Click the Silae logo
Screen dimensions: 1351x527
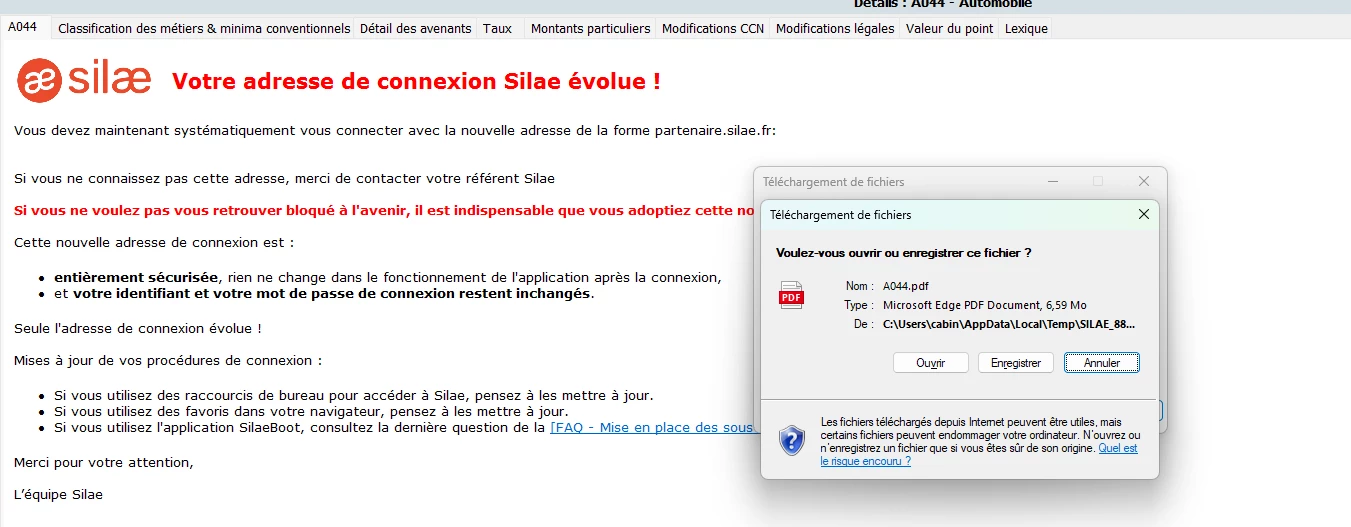(x=84, y=78)
